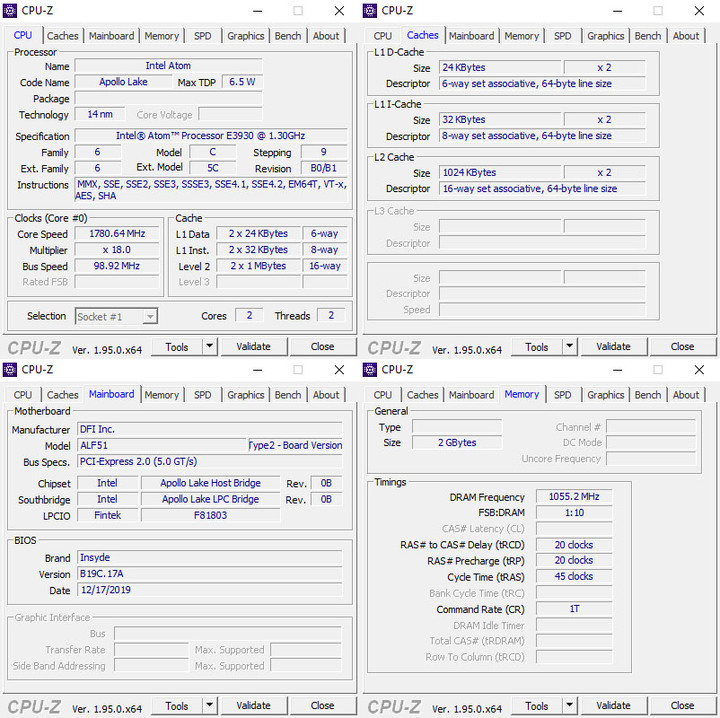Viewport: 720px width, 718px height.
Task: Open Tools dropdown arrow in Mainboard window
Action: point(209,706)
